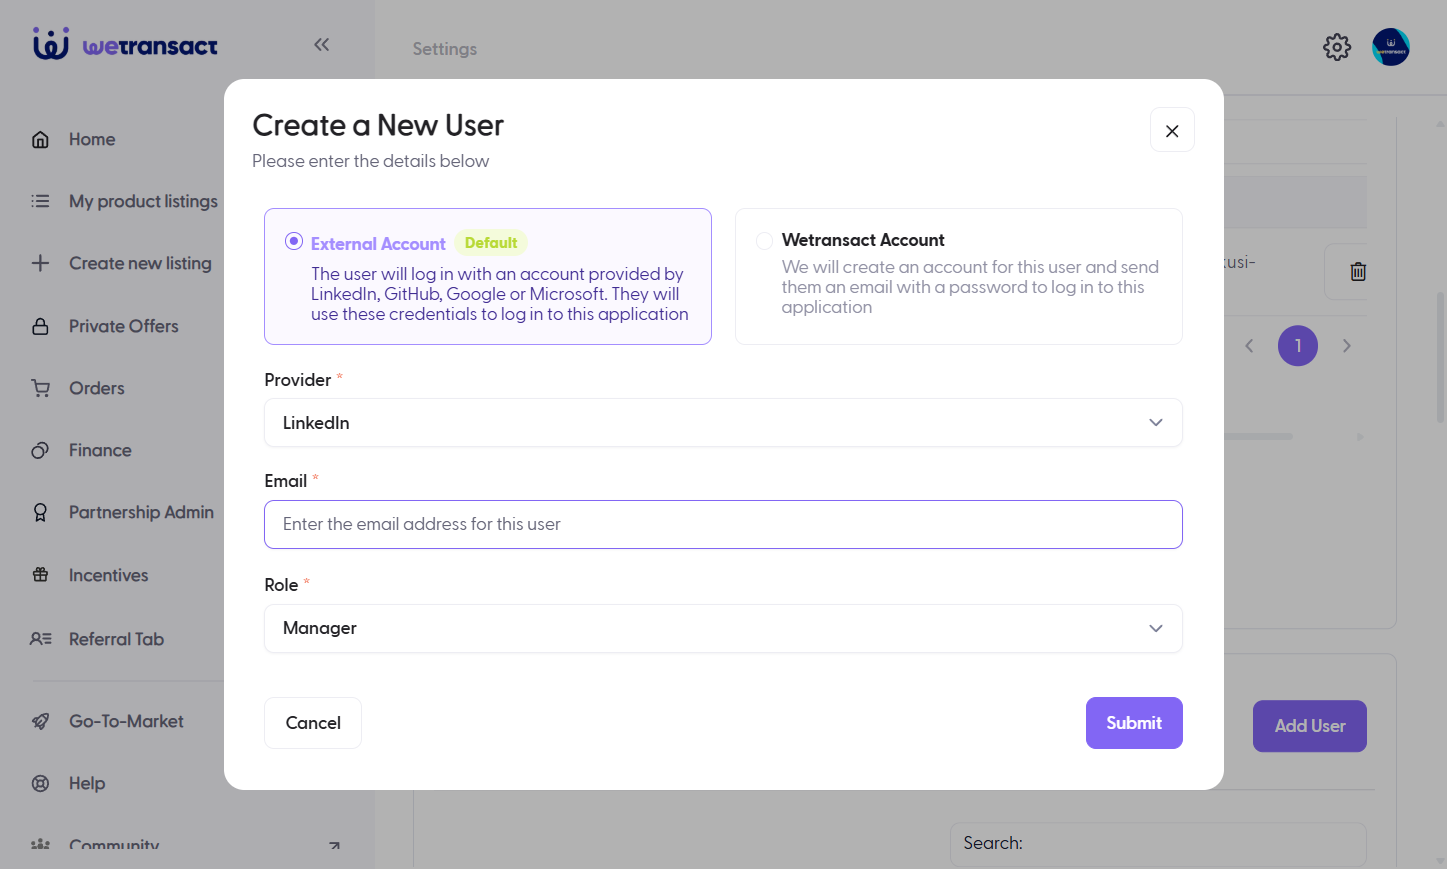Submit the new user form

click(x=1134, y=723)
